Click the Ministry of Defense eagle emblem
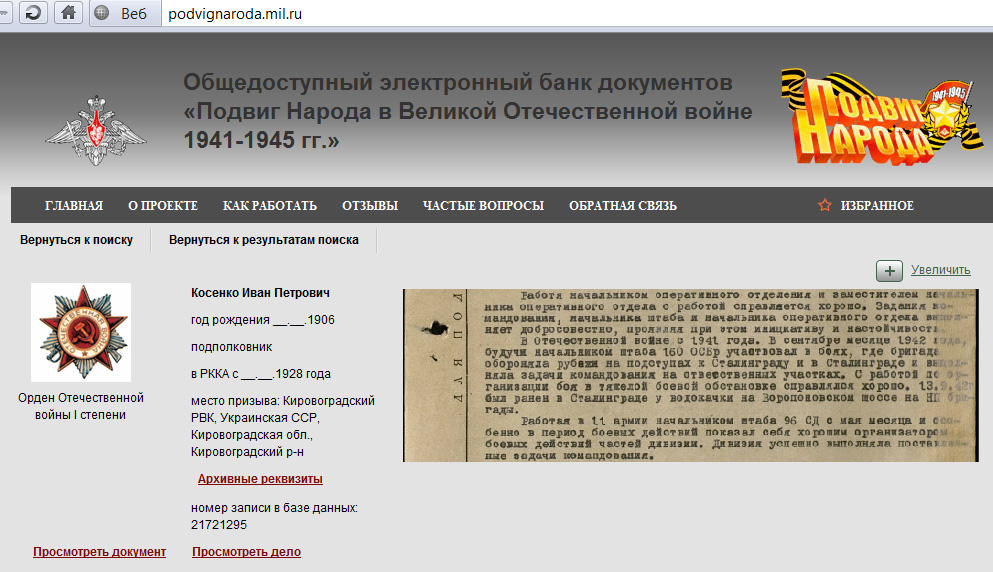The height and width of the screenshot is (572, 993). [95, 132]
